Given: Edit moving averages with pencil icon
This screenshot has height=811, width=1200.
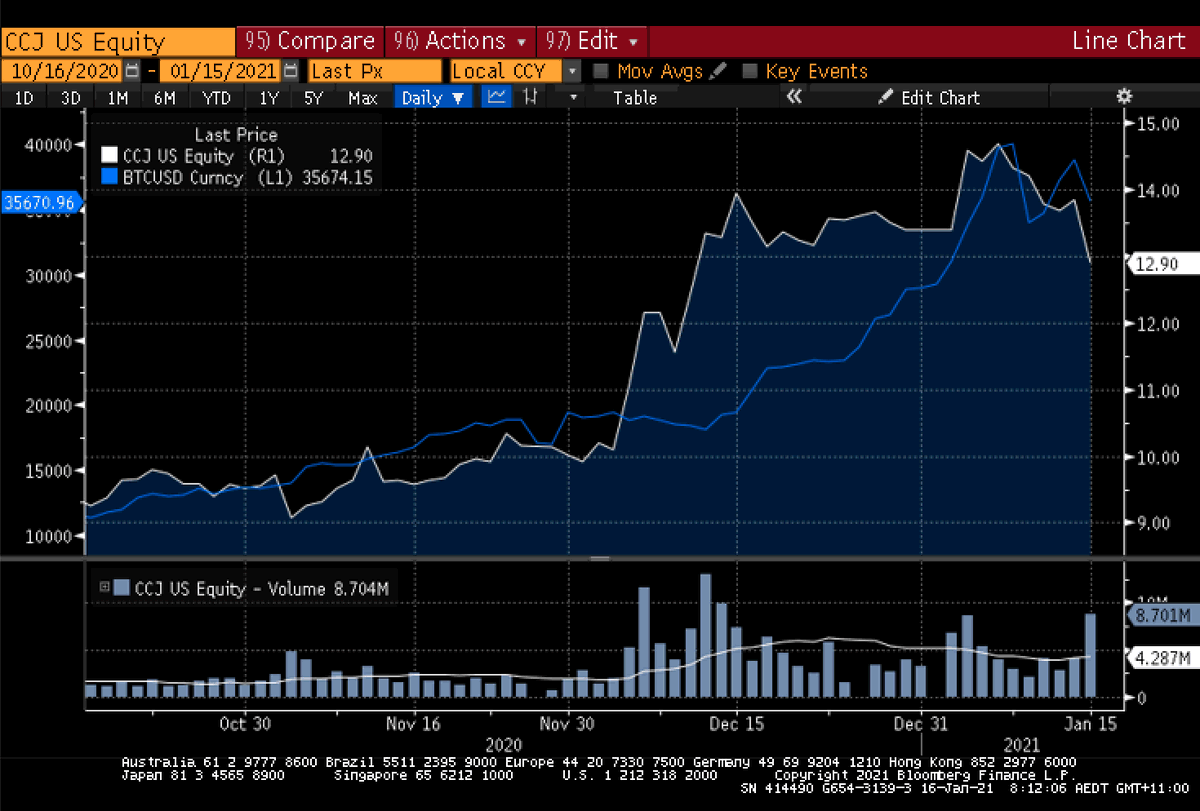Looking at the screenshot, I should point(719,71).
